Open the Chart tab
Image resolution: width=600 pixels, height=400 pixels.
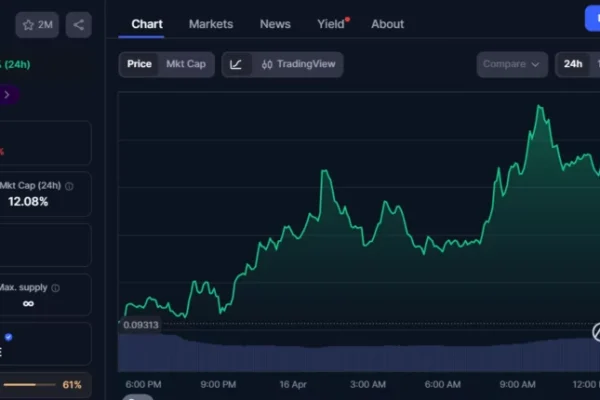pyautogui.click(x=147, y=24)
